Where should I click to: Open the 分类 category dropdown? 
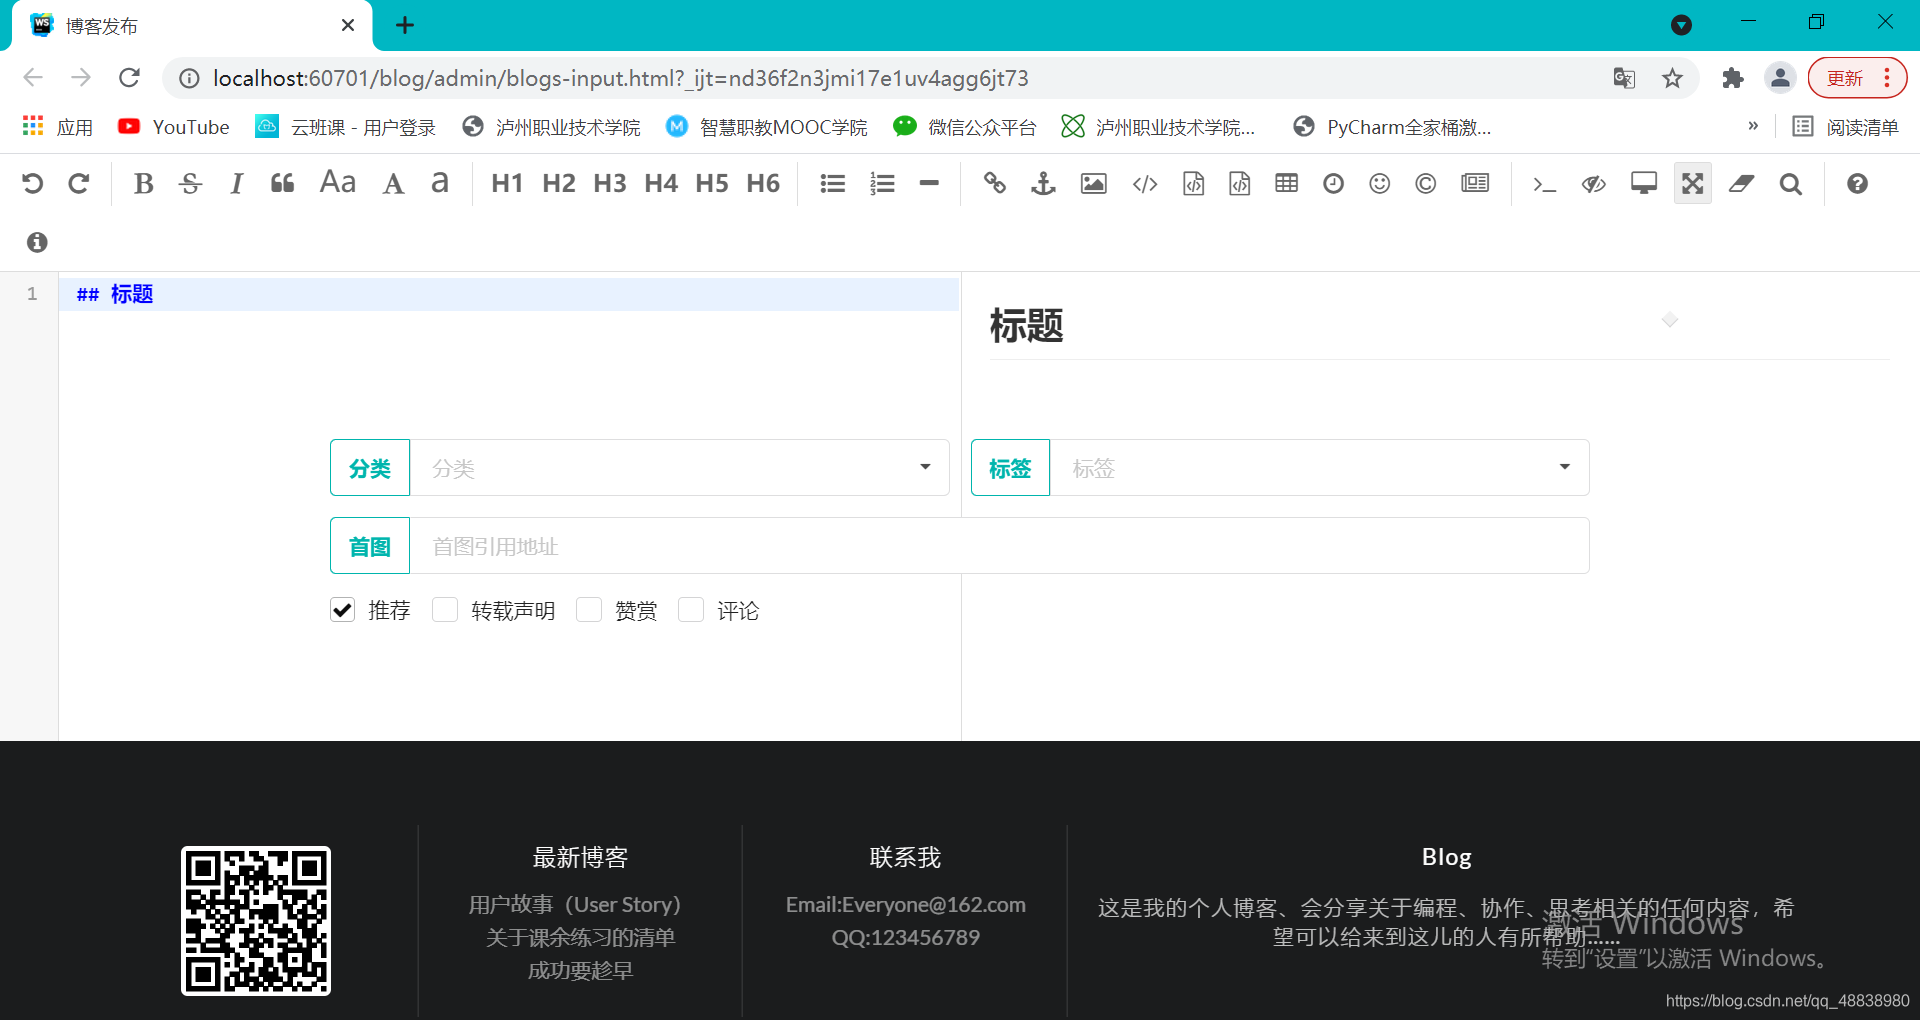click(x=924, y=467)
